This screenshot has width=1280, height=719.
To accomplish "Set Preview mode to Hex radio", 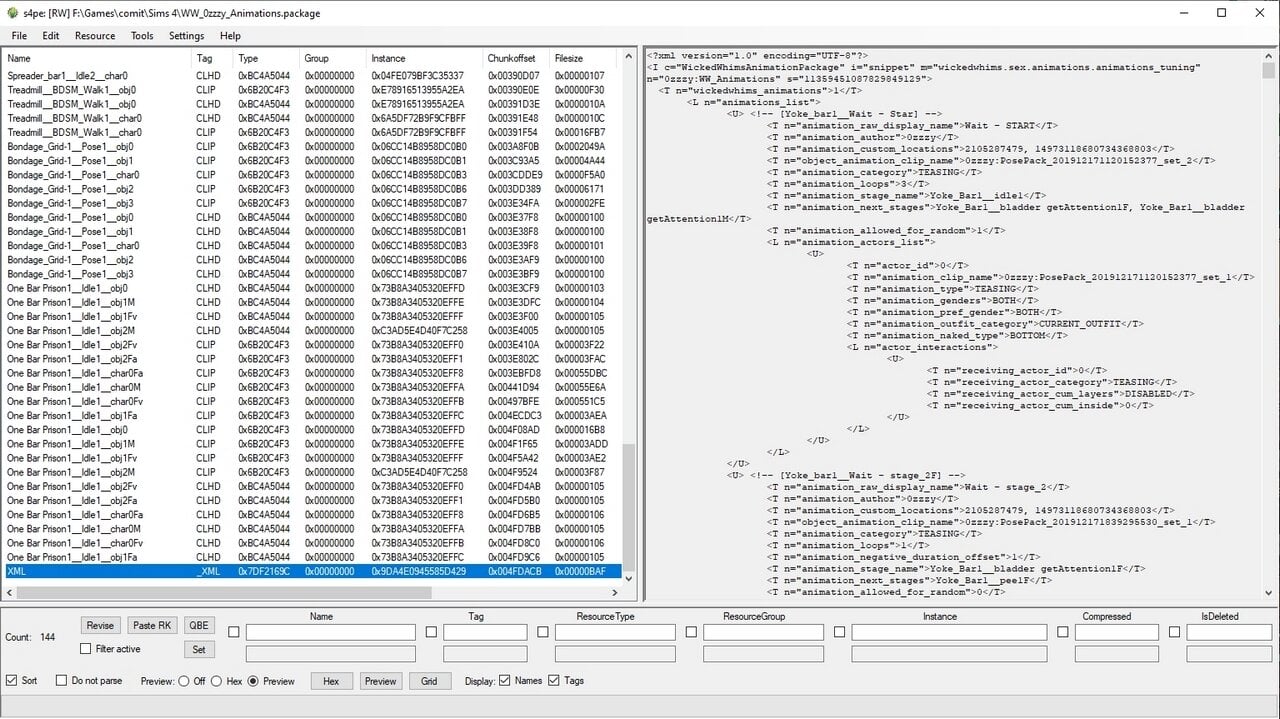I will (217, 681).
